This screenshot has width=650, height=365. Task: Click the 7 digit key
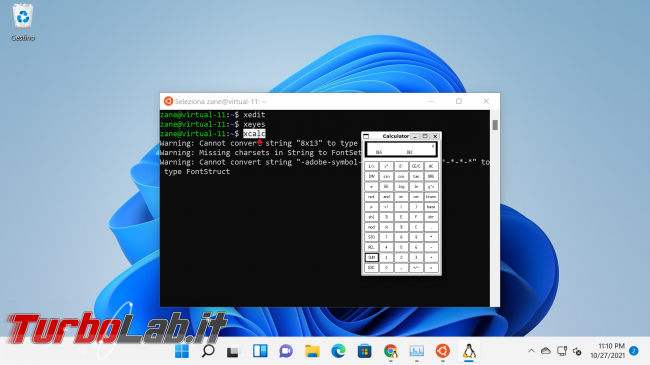pyautogui.click(x=386, y=237)
